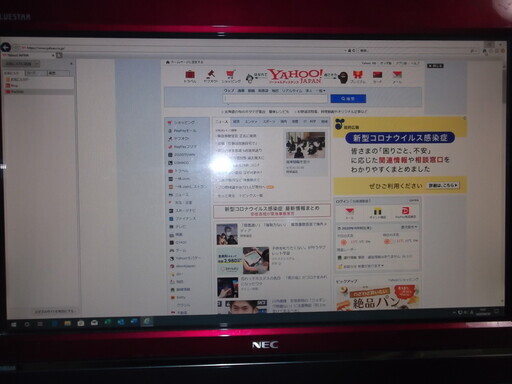
Task: Open the top news photo thumbnail
Action: [305, 145]
